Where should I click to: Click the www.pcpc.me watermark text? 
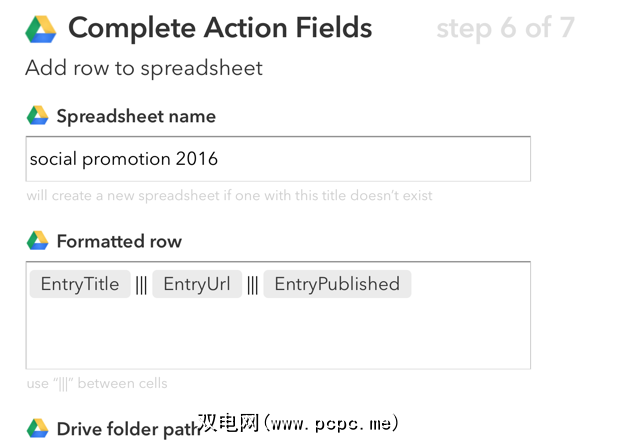(298, 423)
